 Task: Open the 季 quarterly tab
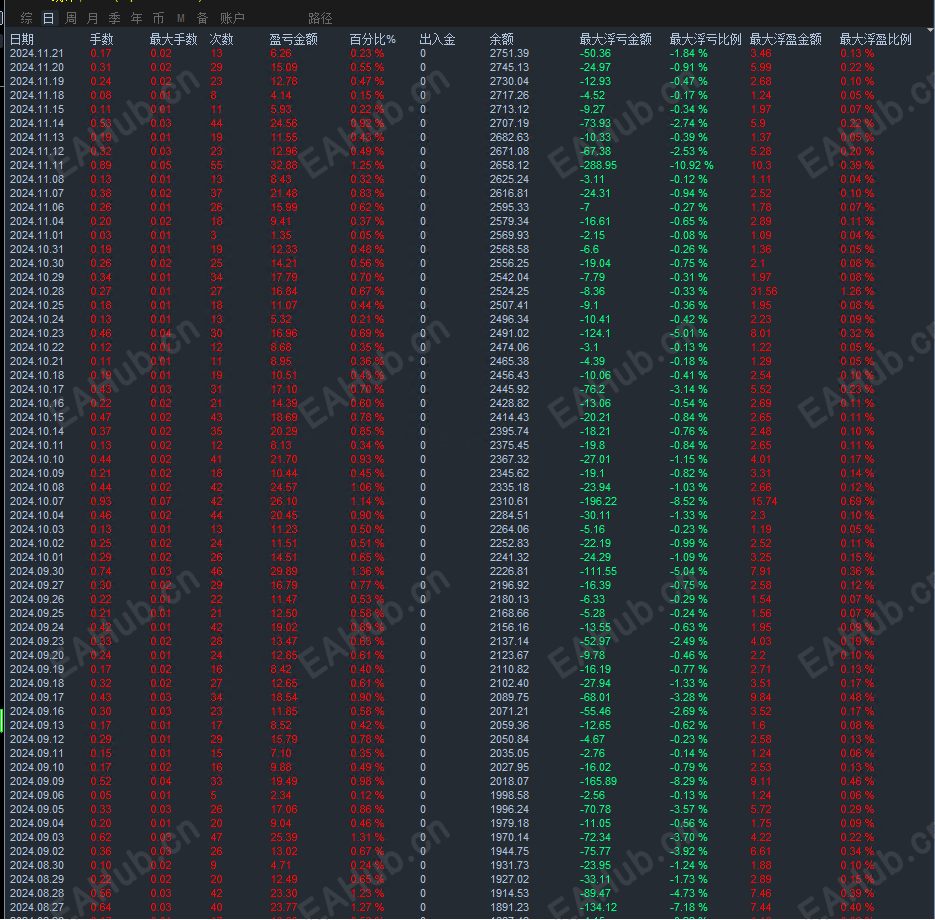tap(114, 18)
